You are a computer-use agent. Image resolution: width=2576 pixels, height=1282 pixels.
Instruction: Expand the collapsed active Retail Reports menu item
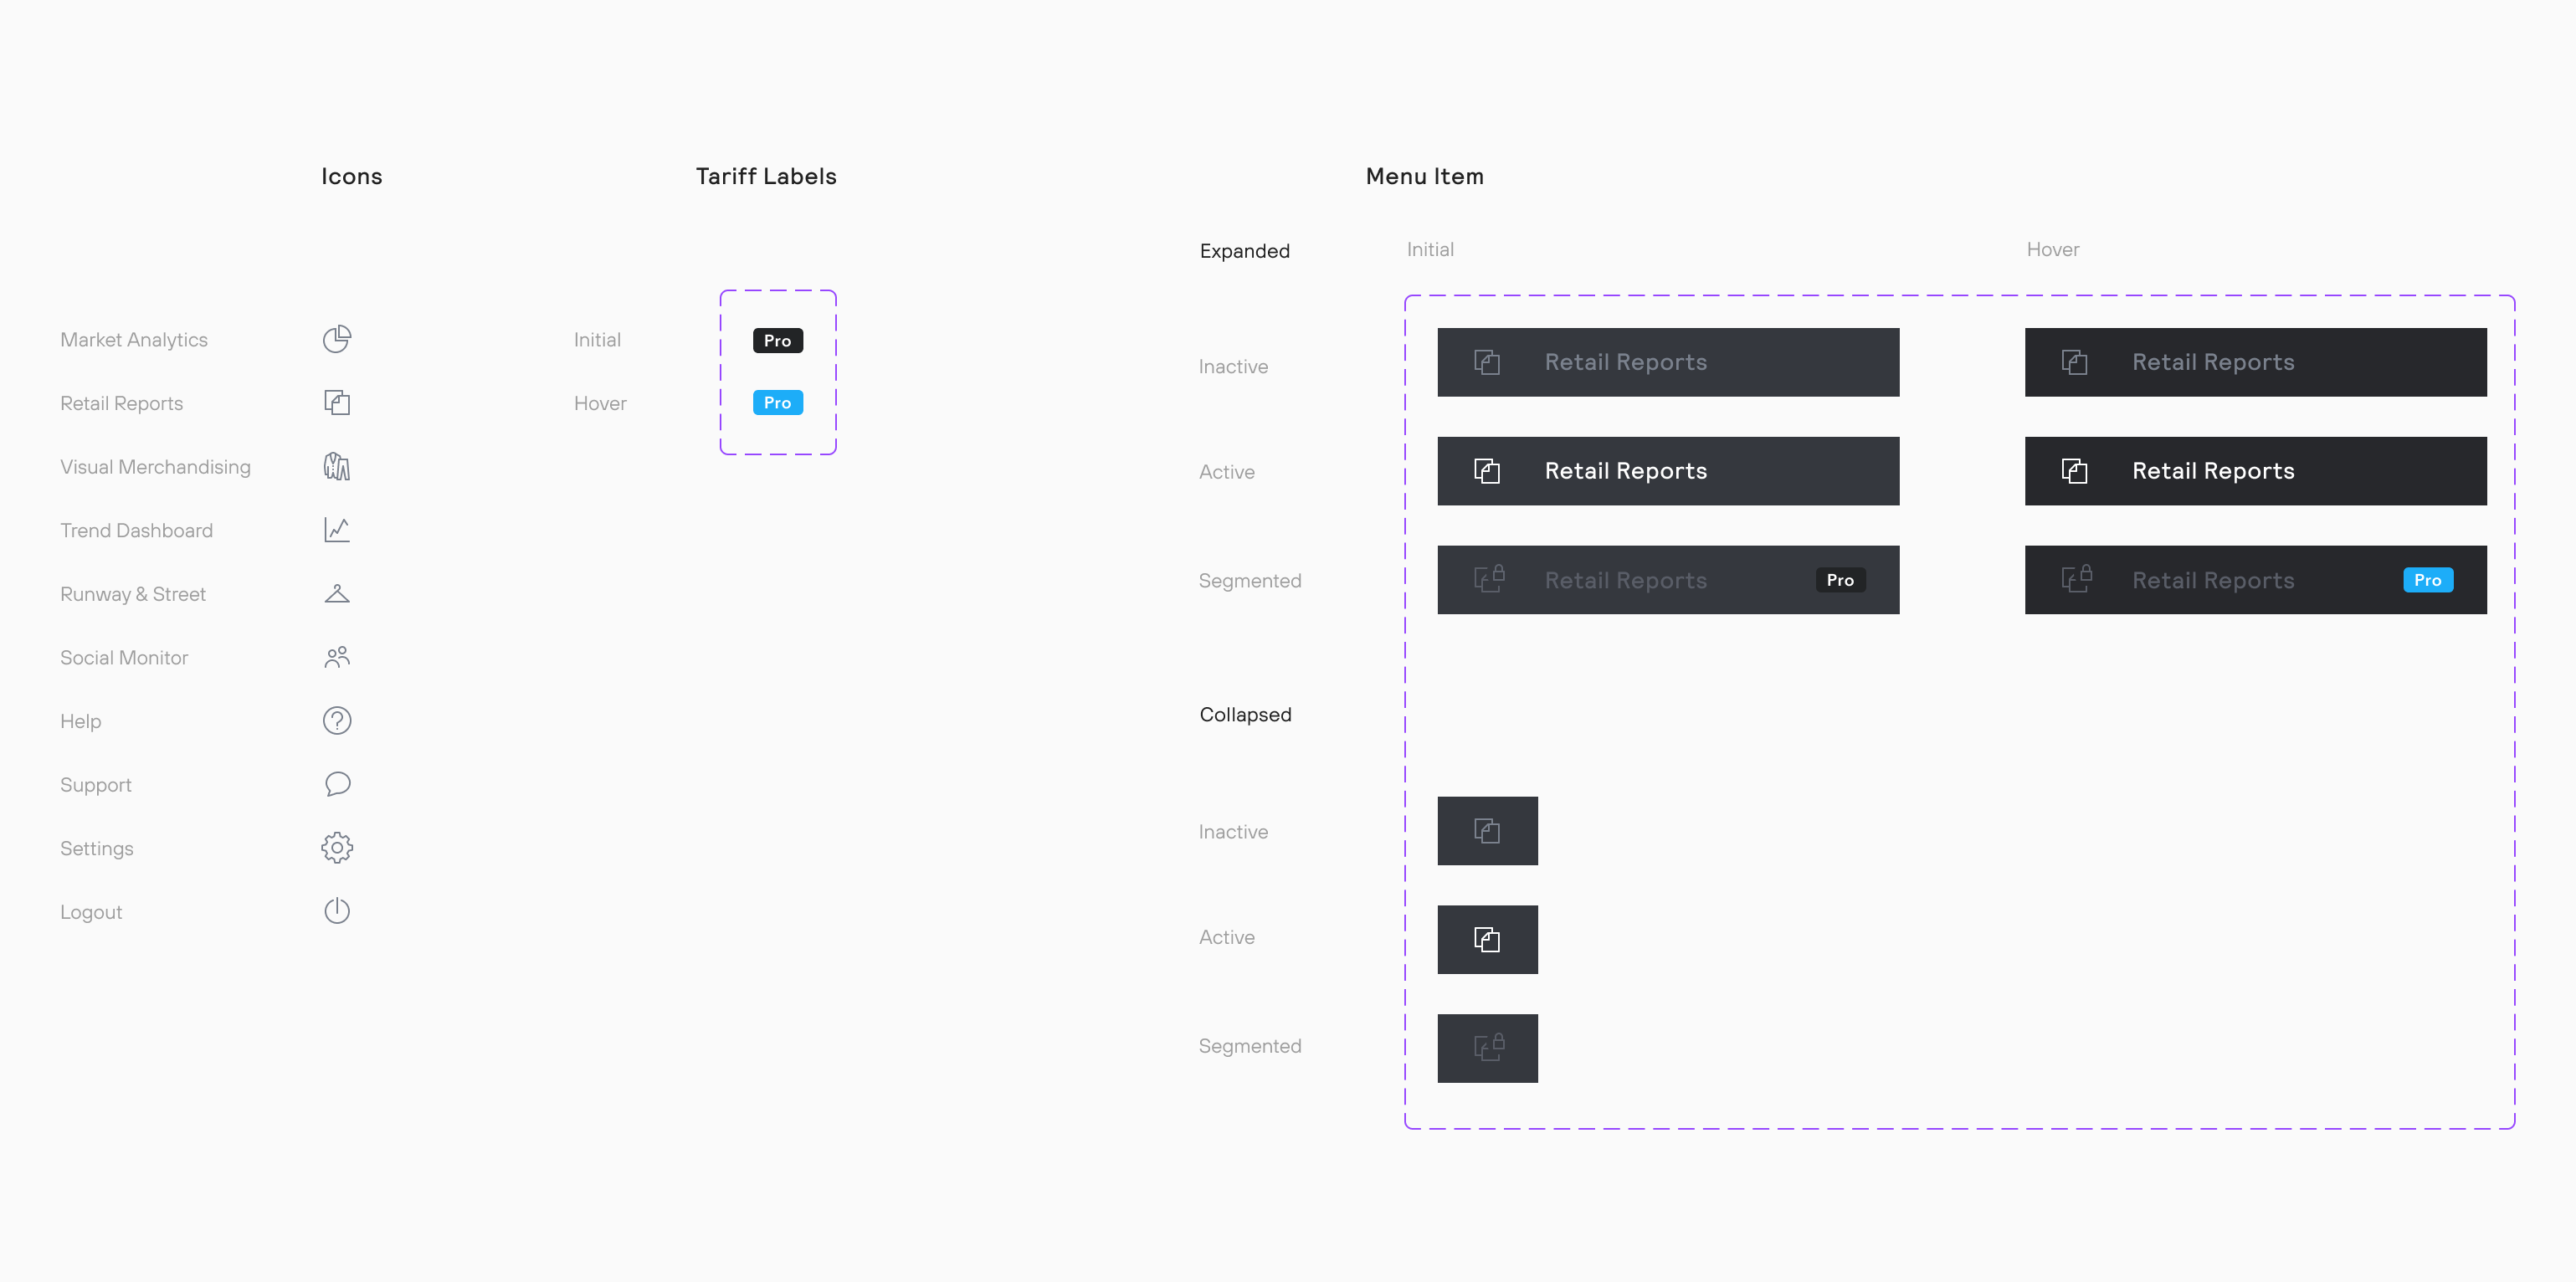pyautogui.click(x=1487, y=939)
